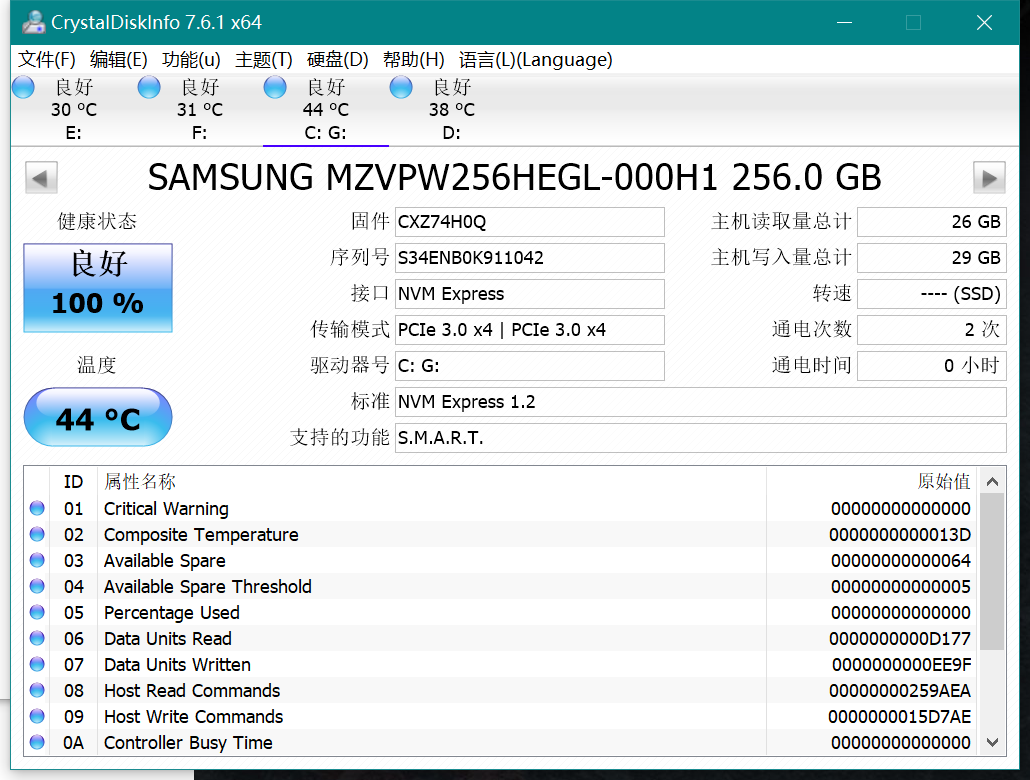Select the Critical Warning attribute name
This screenshot has height=780, width=1030.
(x=166, y=509)
